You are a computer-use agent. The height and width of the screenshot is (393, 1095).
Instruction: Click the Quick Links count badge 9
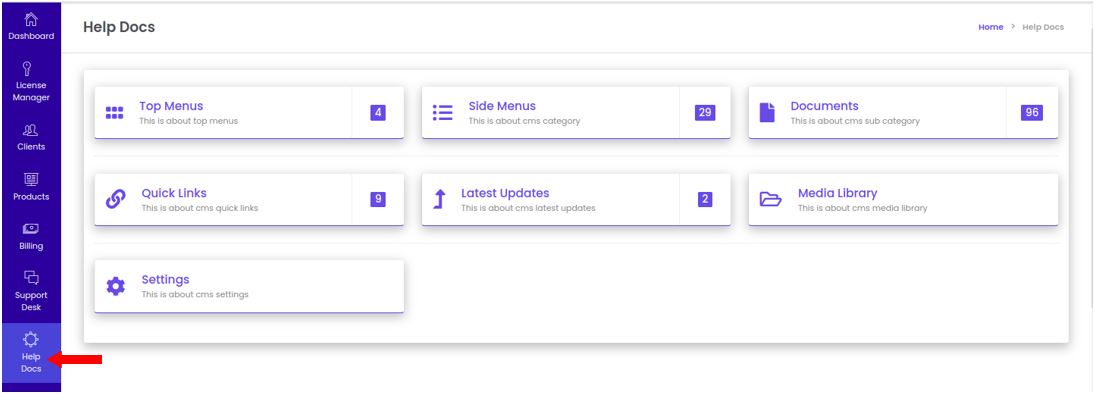[x=378, y=200]
